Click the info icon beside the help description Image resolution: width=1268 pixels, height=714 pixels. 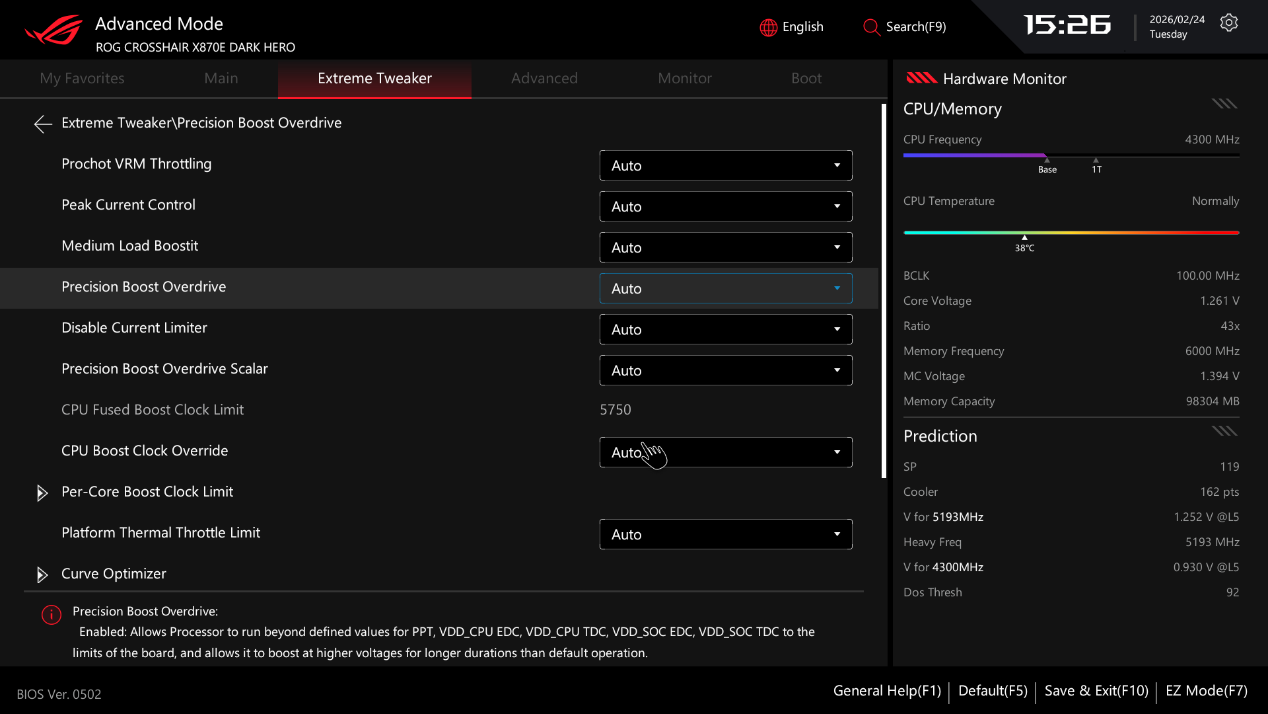click(51, 615)
